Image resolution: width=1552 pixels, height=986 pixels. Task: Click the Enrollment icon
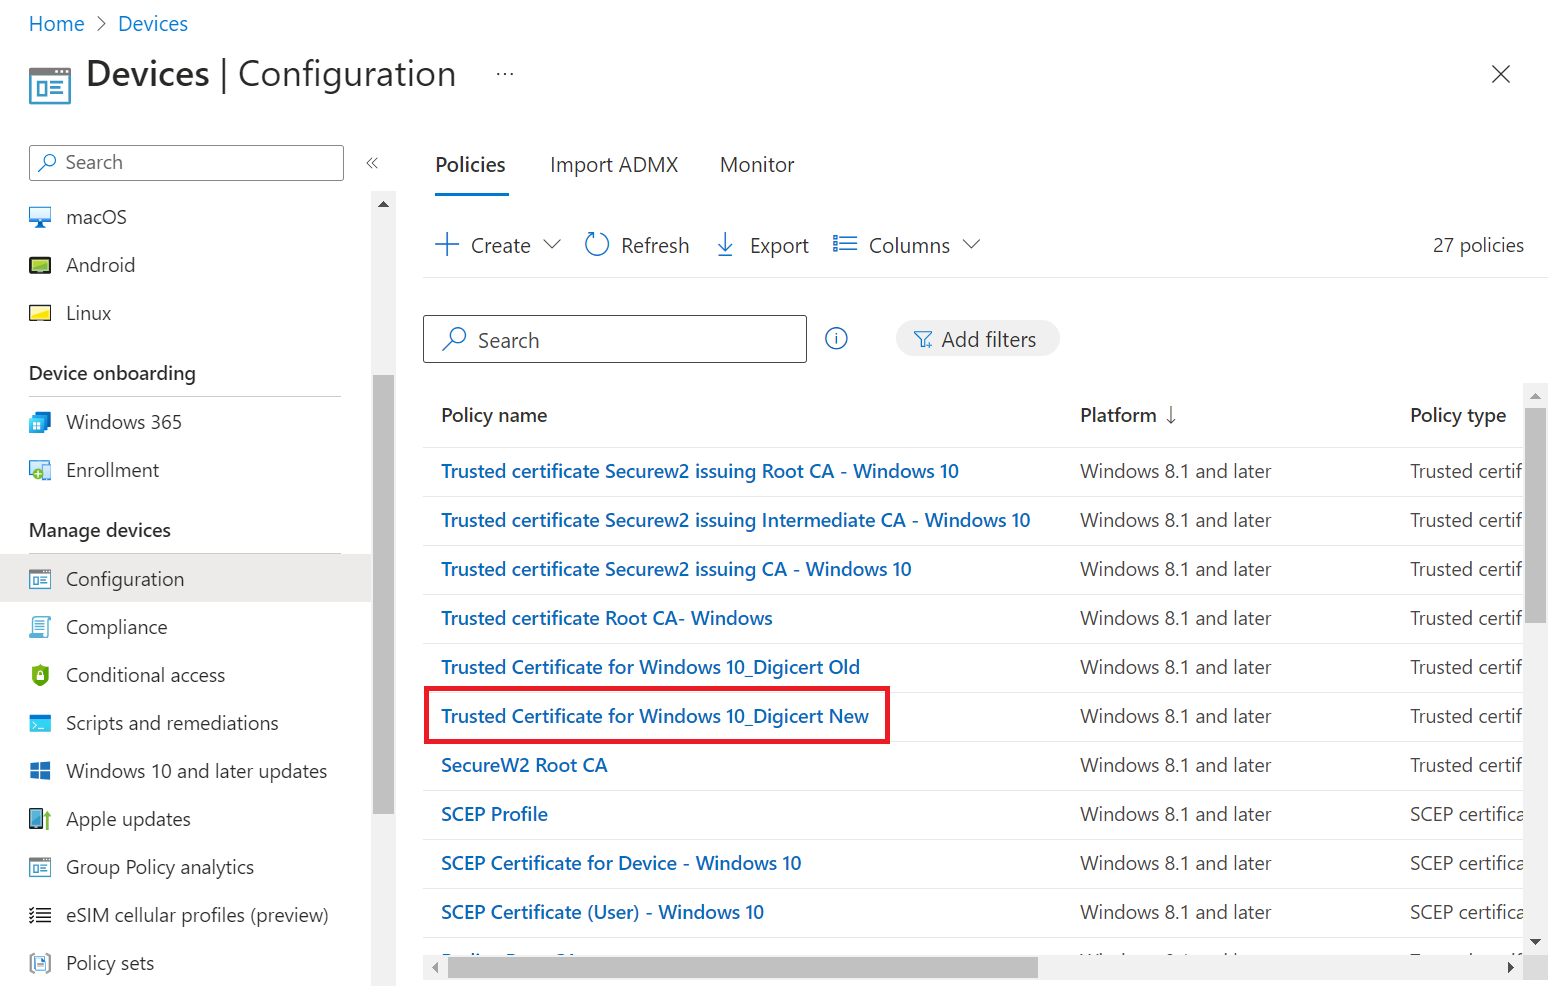(x=40, y=470)
